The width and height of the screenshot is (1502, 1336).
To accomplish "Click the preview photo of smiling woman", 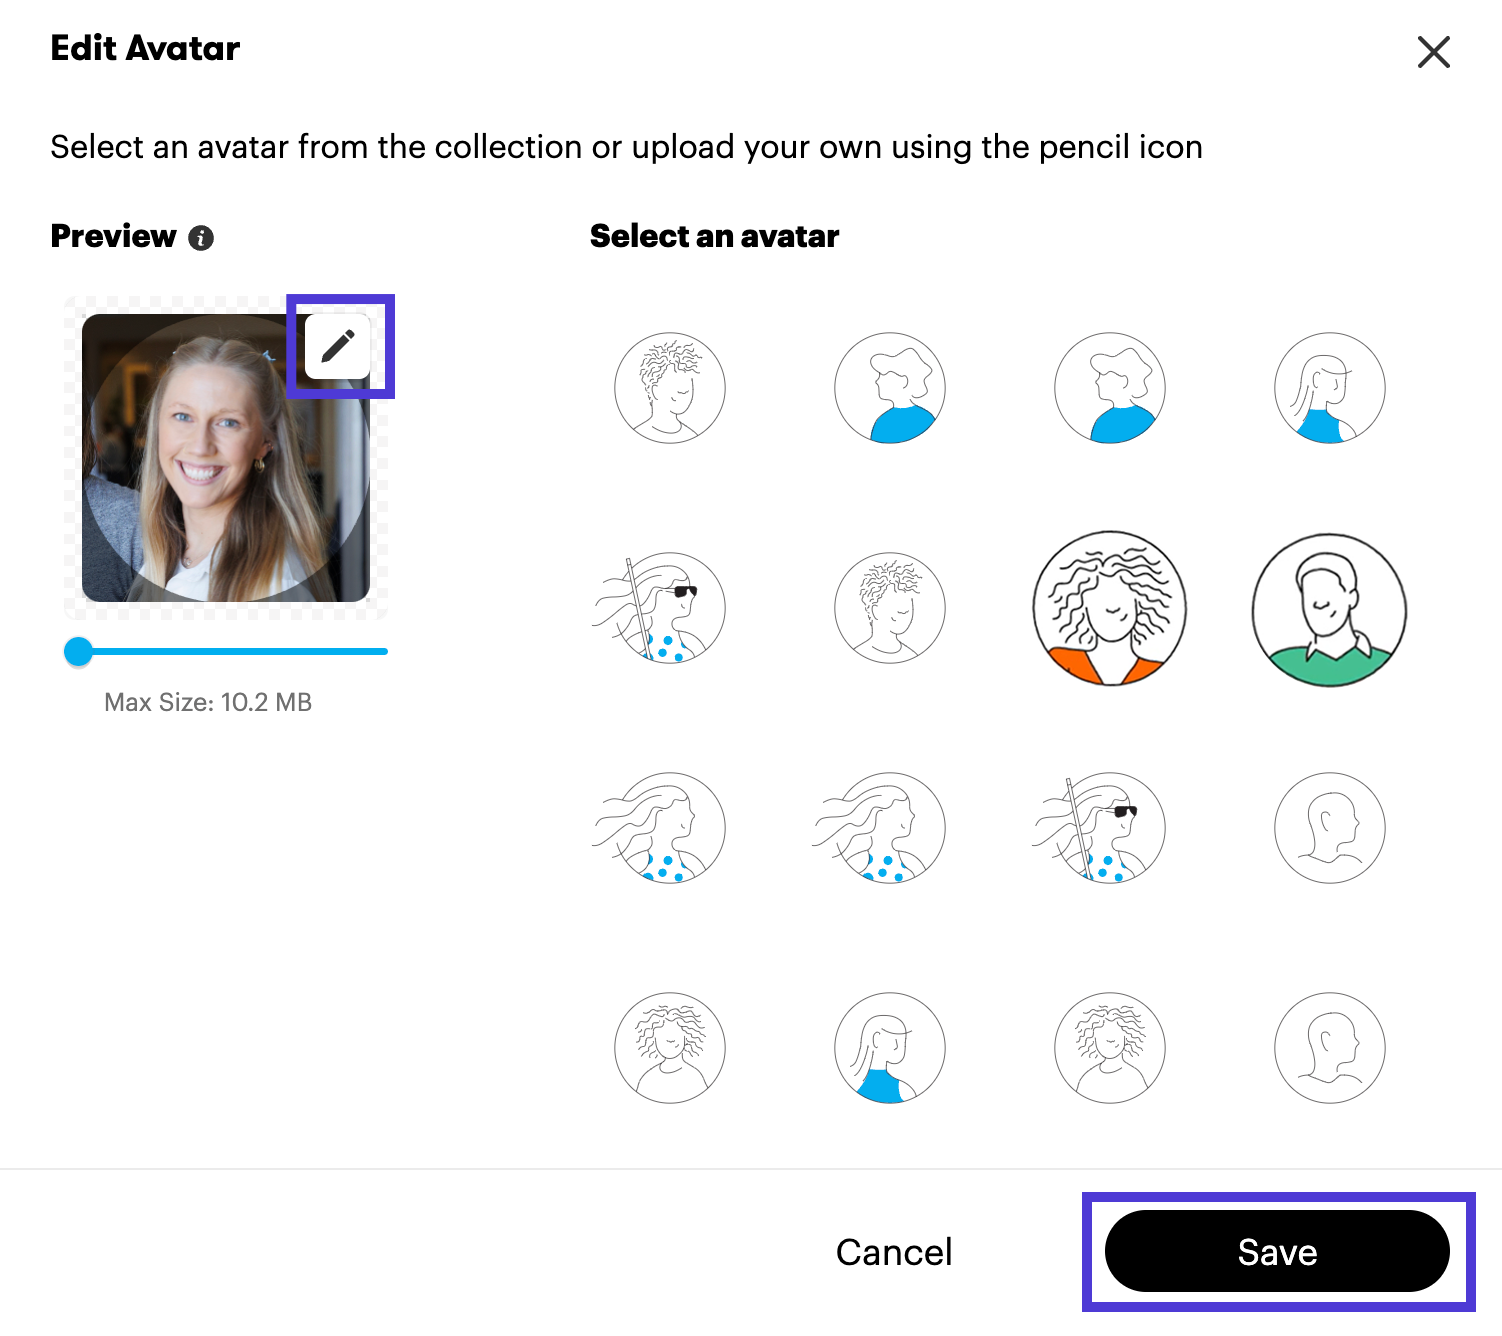I will tap(226, 458).
